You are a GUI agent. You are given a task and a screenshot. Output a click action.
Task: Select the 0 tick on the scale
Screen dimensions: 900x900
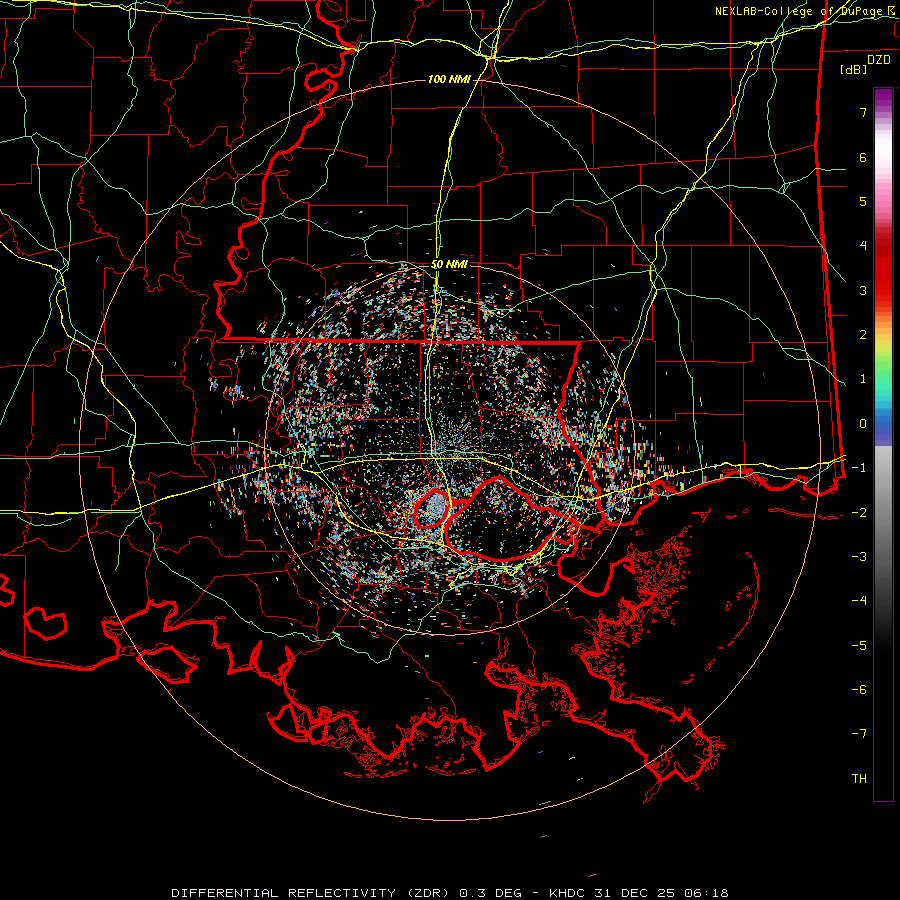click(863, 424)
